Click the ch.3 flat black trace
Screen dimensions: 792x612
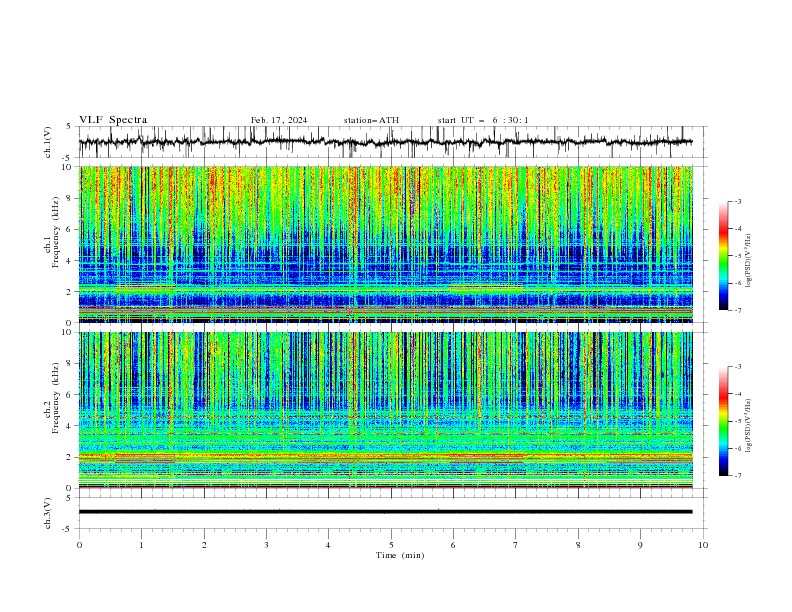[x=386, y=512]
